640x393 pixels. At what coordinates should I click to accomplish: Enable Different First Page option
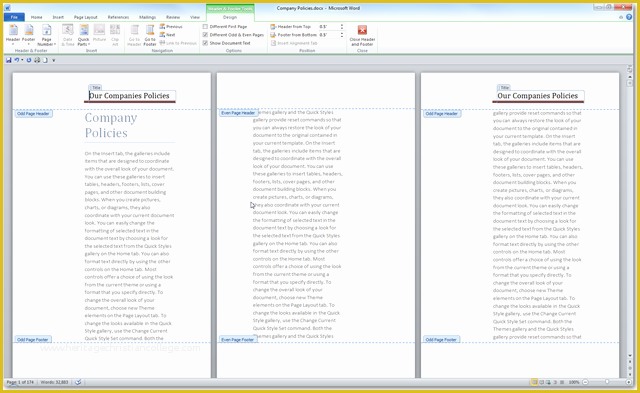(x=224, y=27)
